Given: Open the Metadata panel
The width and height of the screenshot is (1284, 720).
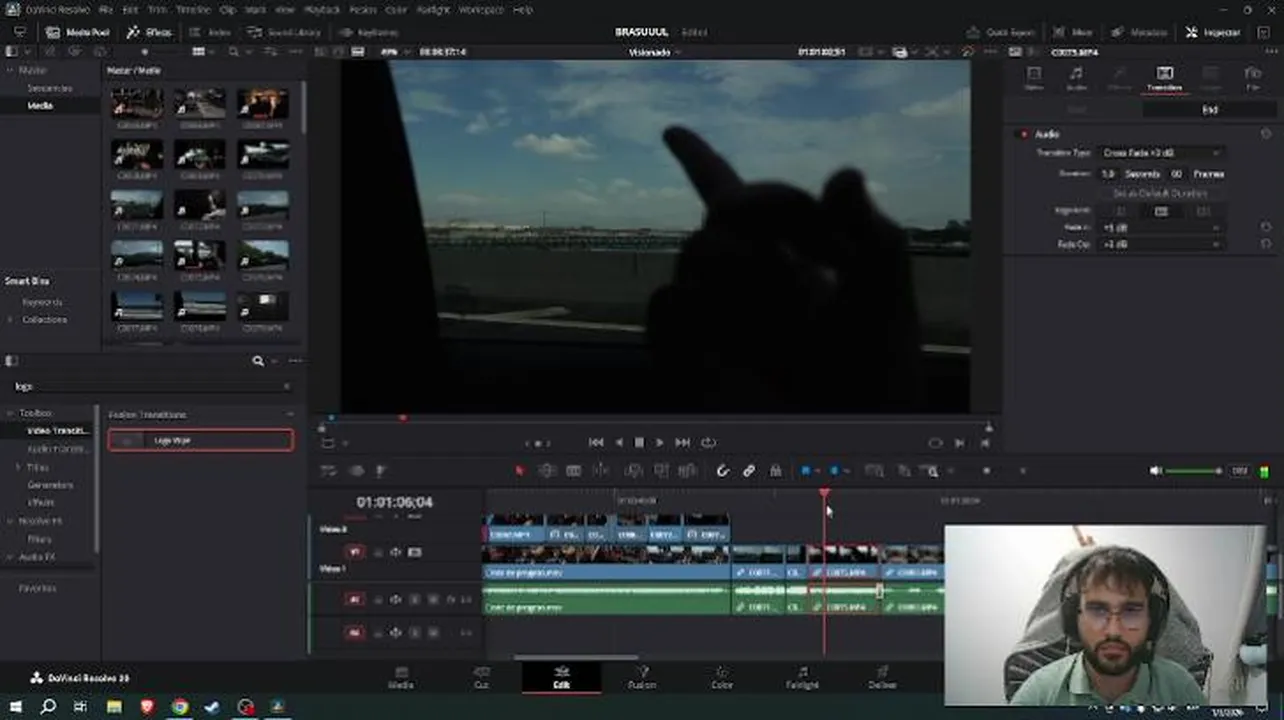Looking at the screenshot, I should coord(1139,32).
